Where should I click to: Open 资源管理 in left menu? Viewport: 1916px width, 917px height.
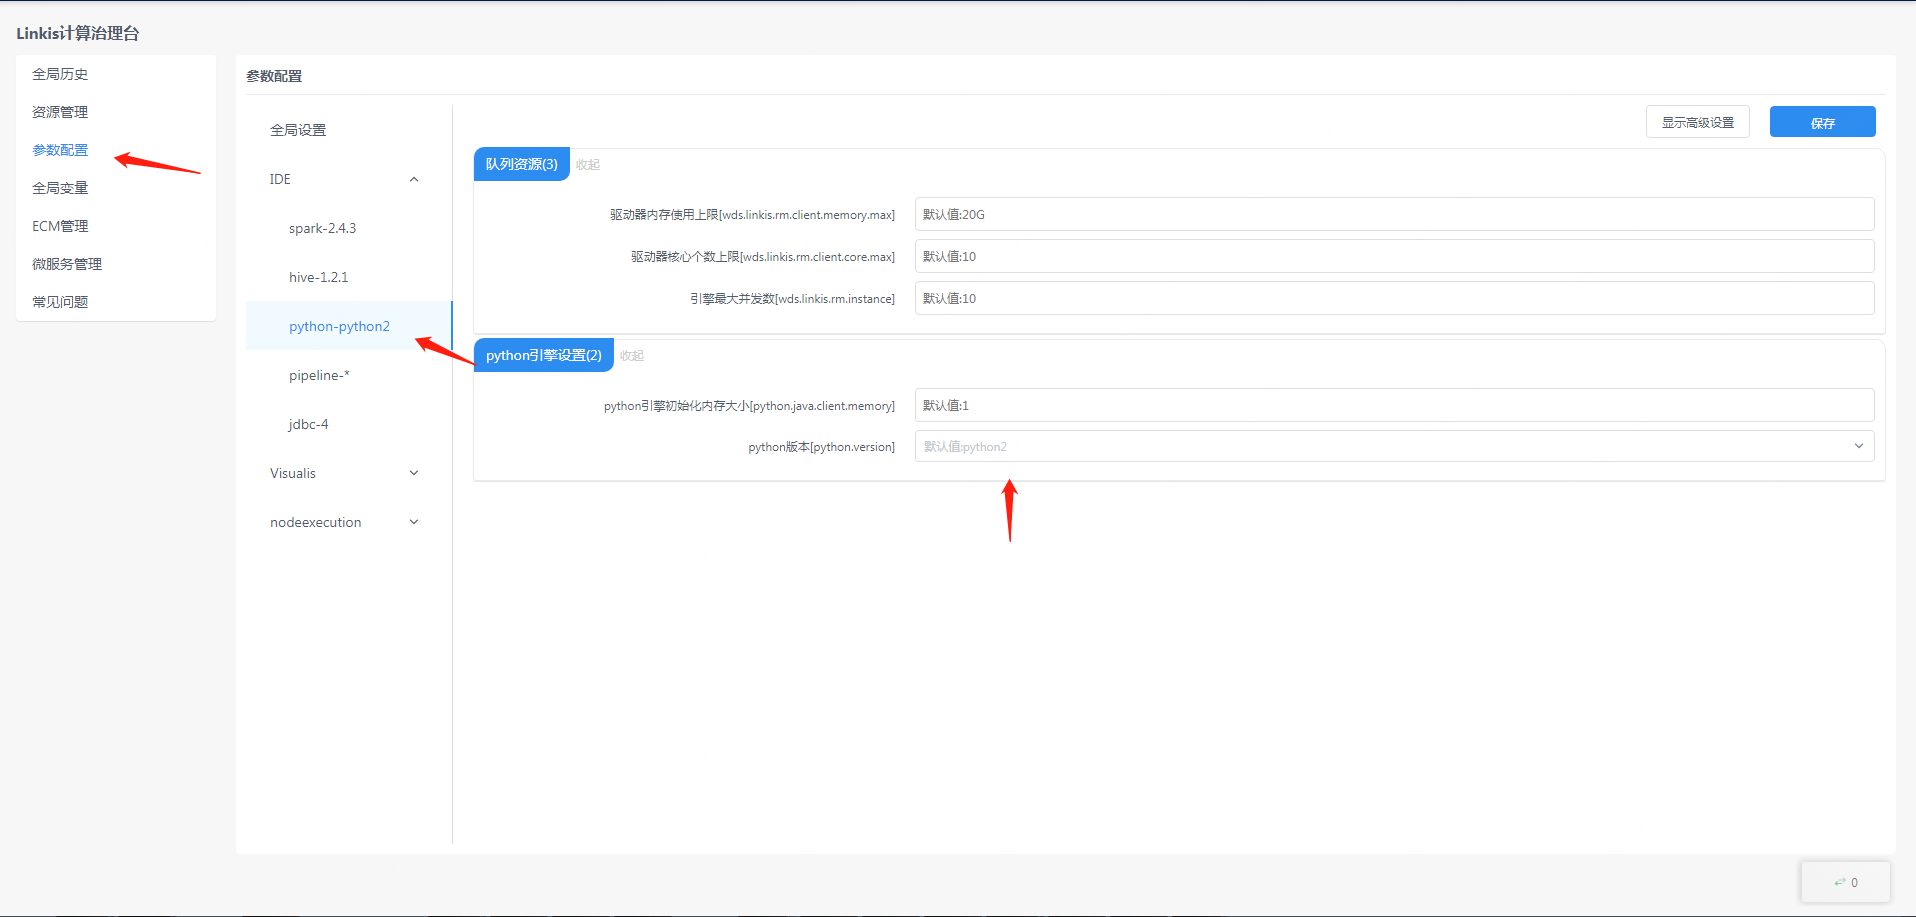pyautogui.click(x=60, y=112)
